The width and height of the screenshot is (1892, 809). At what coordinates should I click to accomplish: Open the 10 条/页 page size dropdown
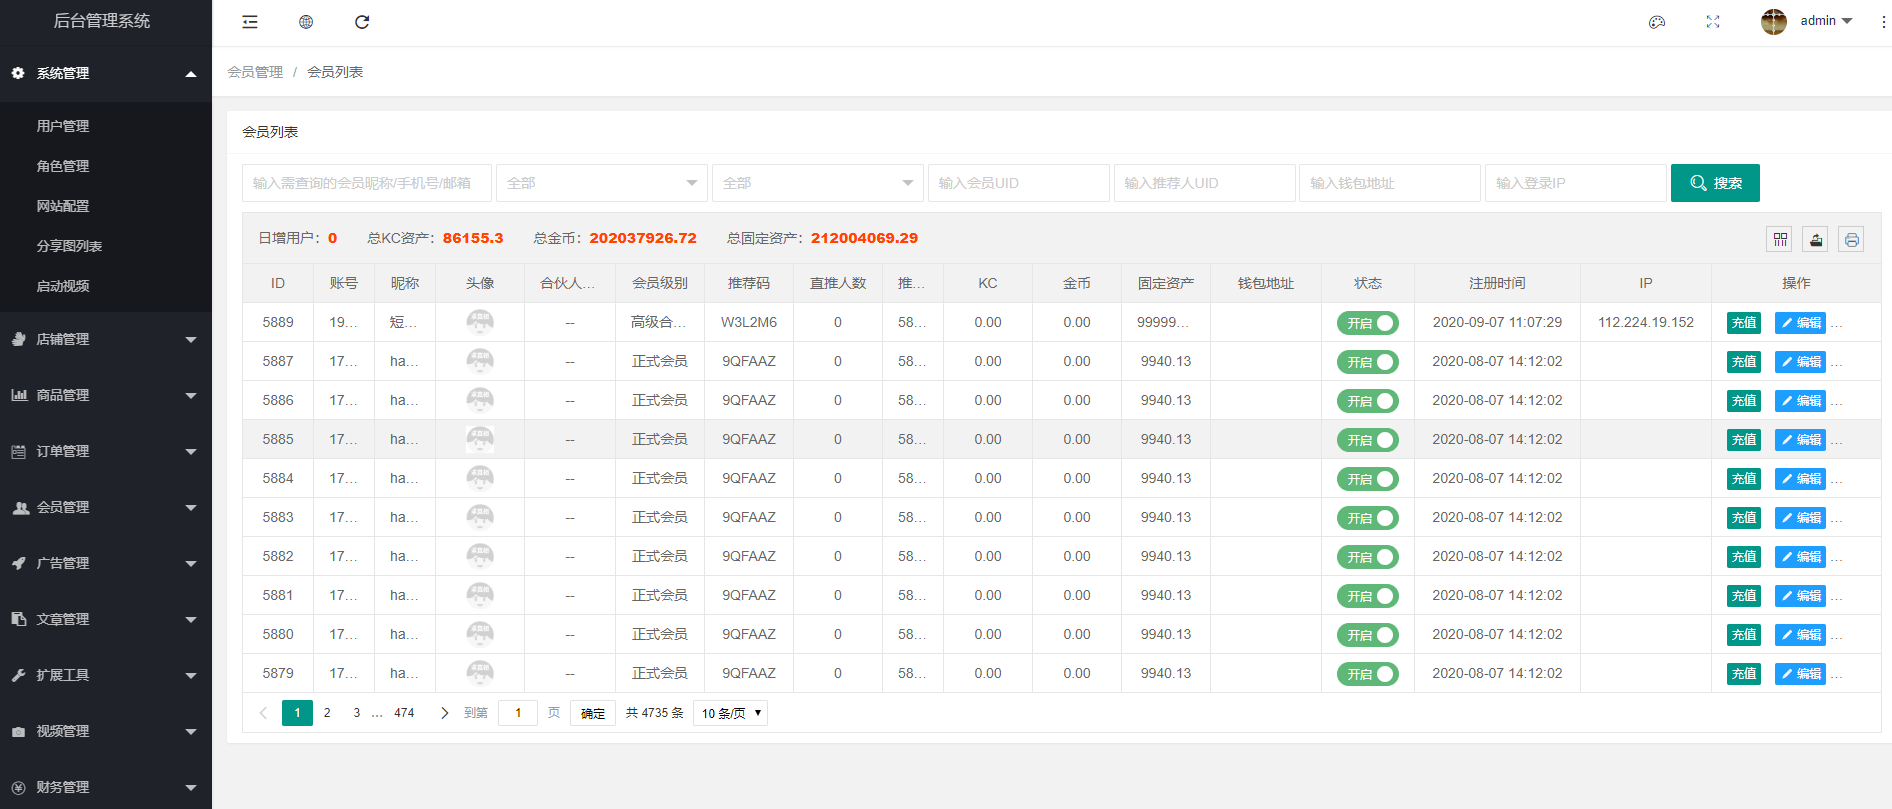tap(730, 713)
